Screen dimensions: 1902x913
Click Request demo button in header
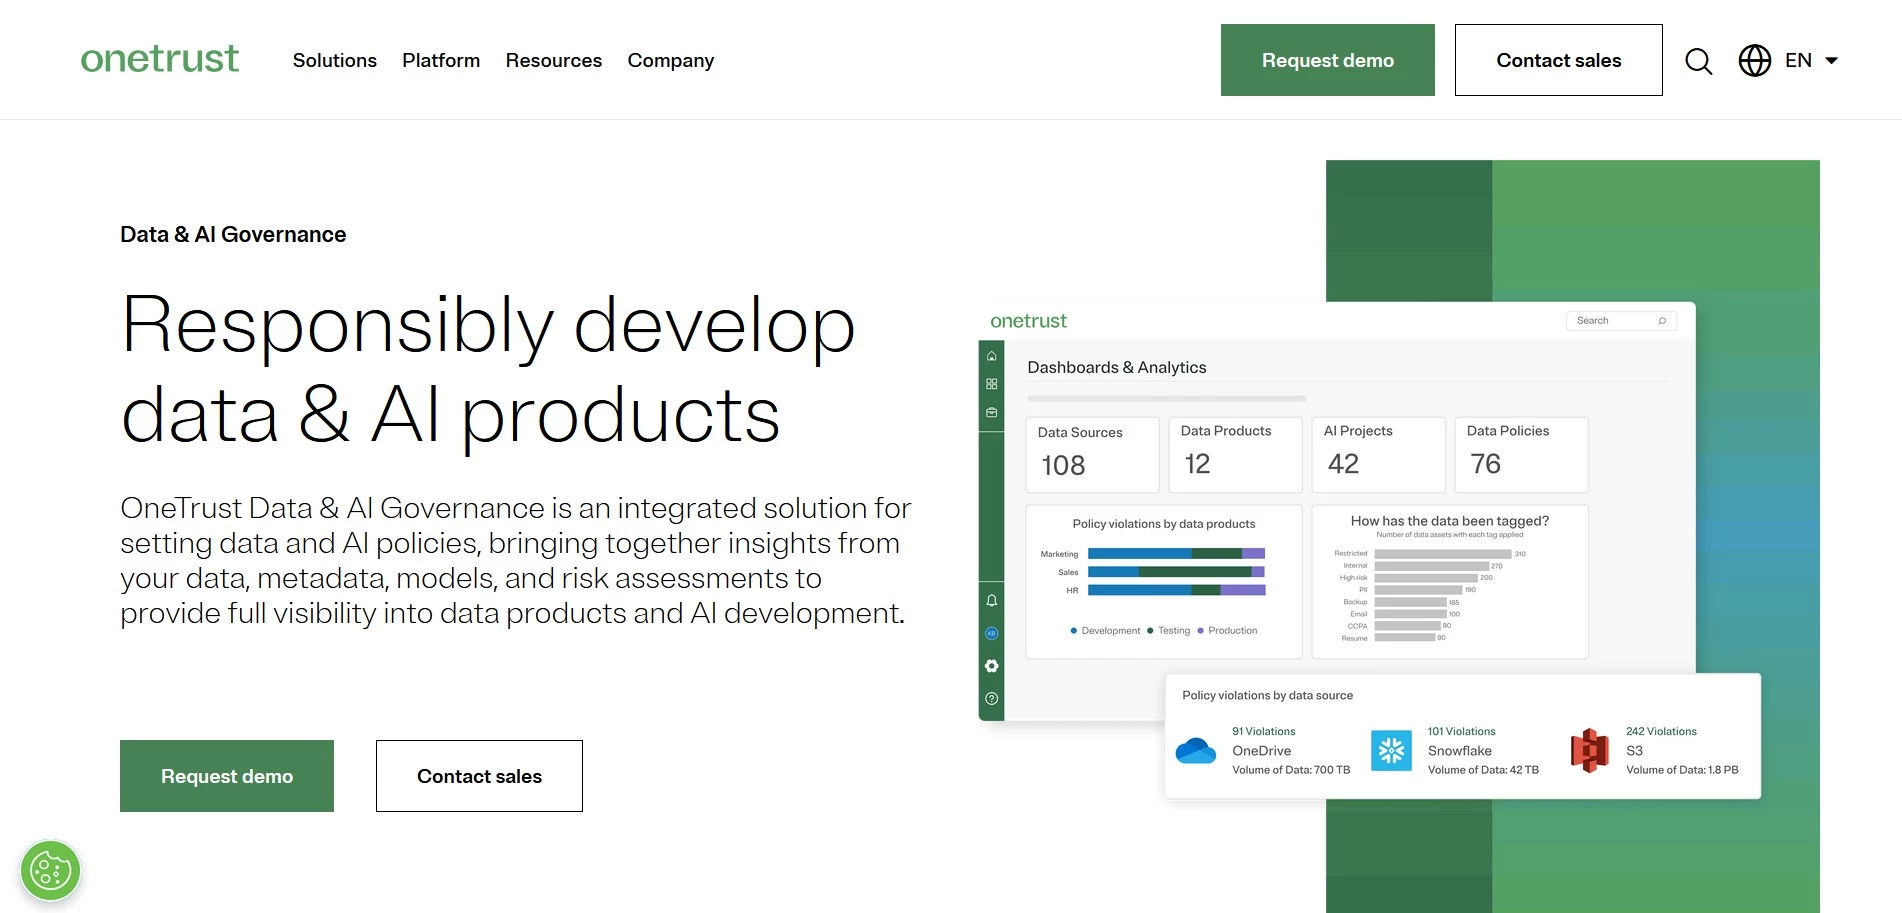click(x=1327, y=60)
